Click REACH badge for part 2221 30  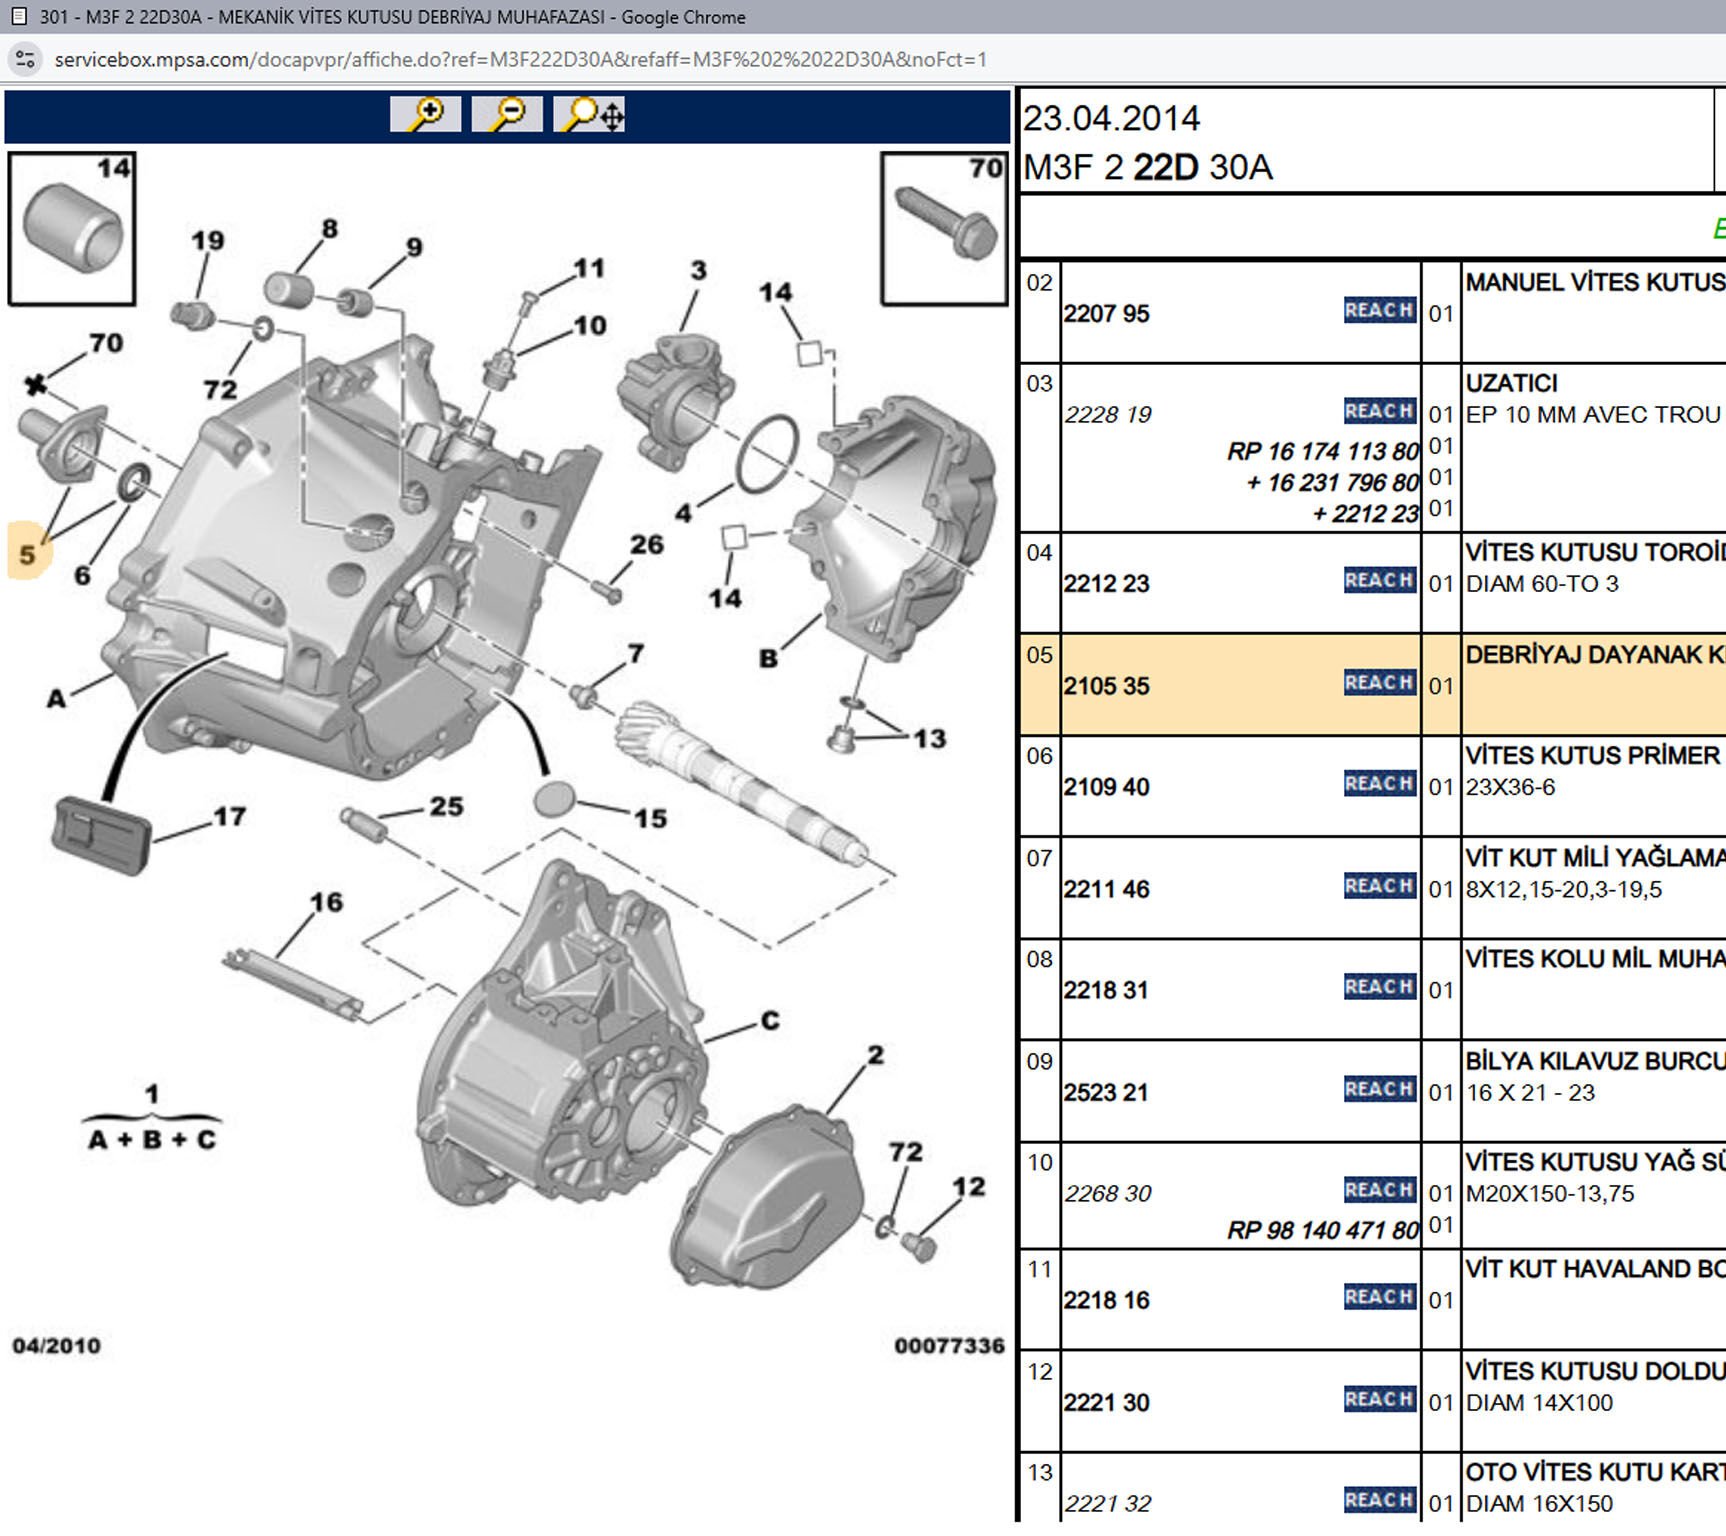pyautogui.click(x=1379, y=1399)
